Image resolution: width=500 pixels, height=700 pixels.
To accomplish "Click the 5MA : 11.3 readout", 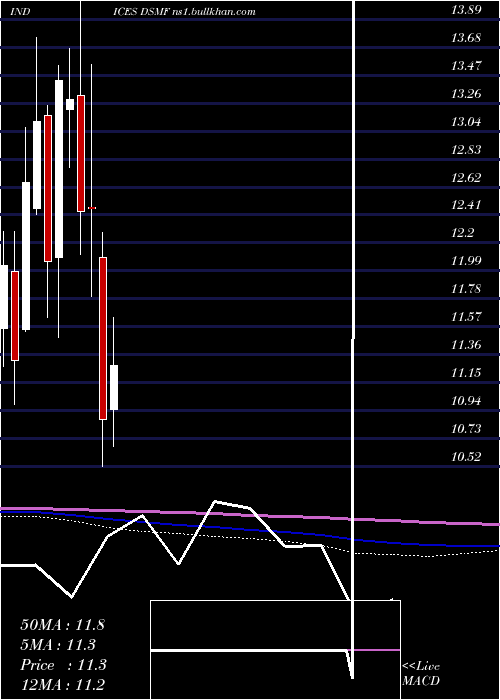I will coord(58,645).
